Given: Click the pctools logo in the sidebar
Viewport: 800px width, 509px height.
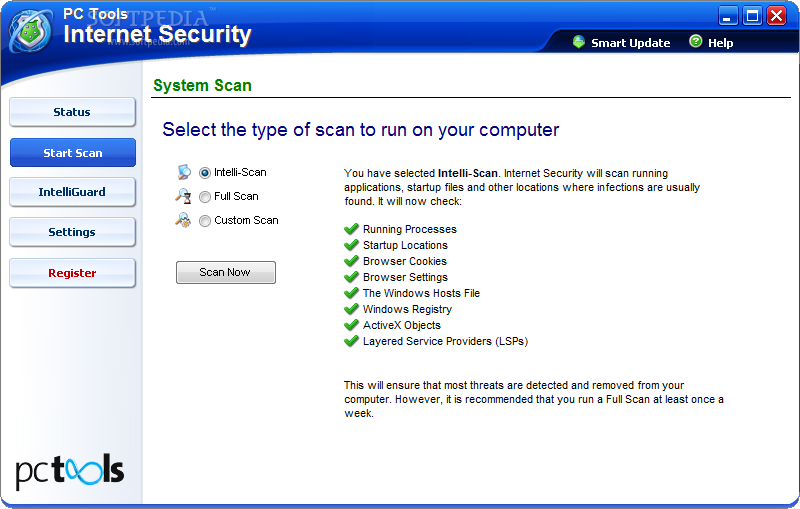Looking at the screenshot, I should point(70,470).
